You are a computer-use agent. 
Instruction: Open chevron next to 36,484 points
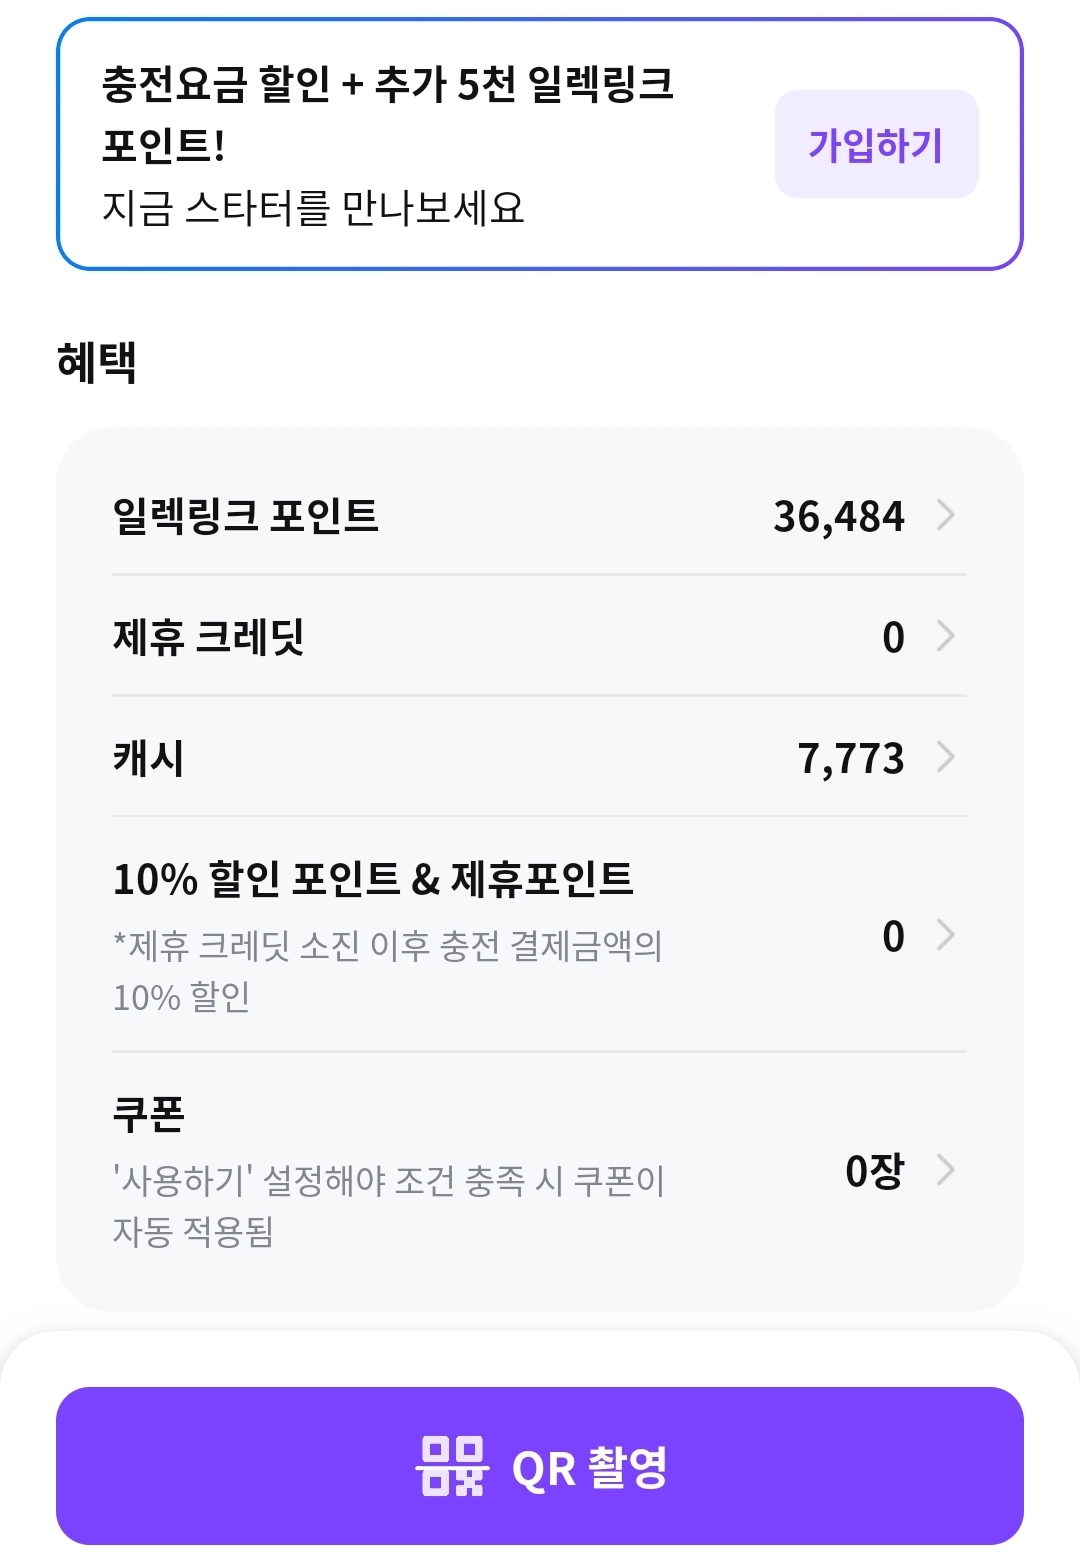click(946, 515)
